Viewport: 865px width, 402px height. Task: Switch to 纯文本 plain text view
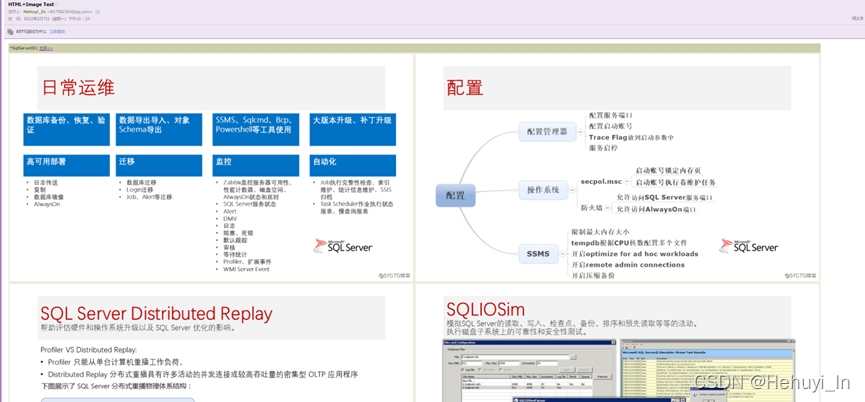[x=857, y=18]
